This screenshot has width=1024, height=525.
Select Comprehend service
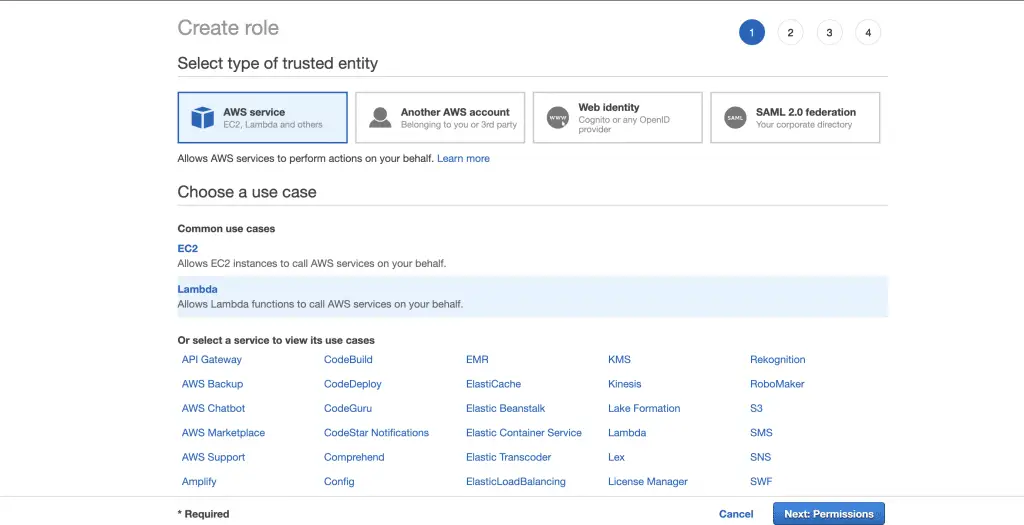coord(354,457)
